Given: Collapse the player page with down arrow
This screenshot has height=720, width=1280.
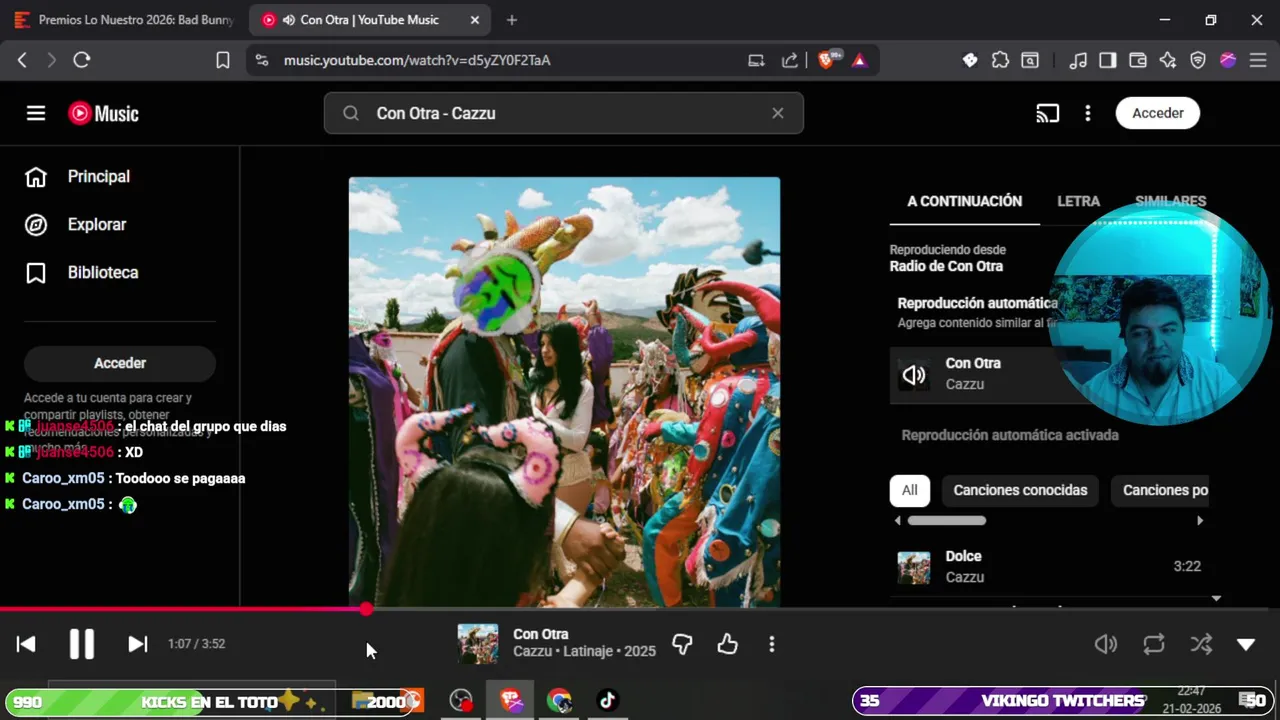Looking at the screenshot, I should [1246, 644].
